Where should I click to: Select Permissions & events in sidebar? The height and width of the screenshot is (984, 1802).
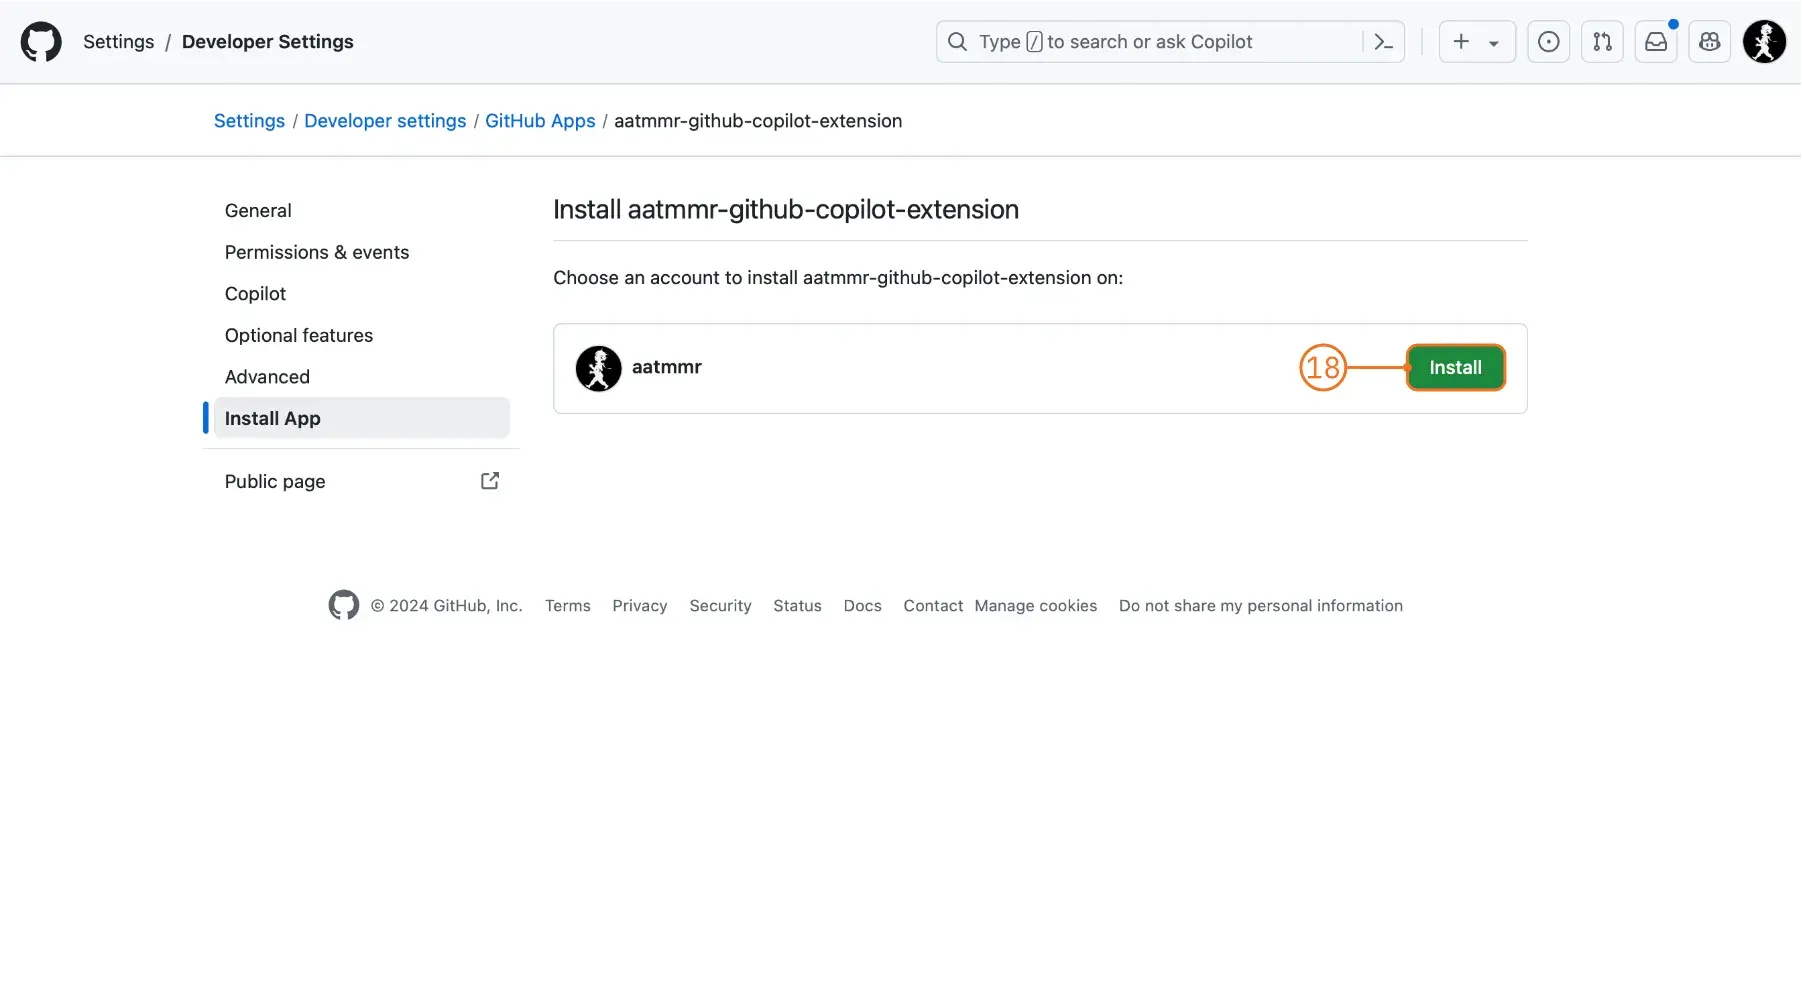(x=361, y=252)
